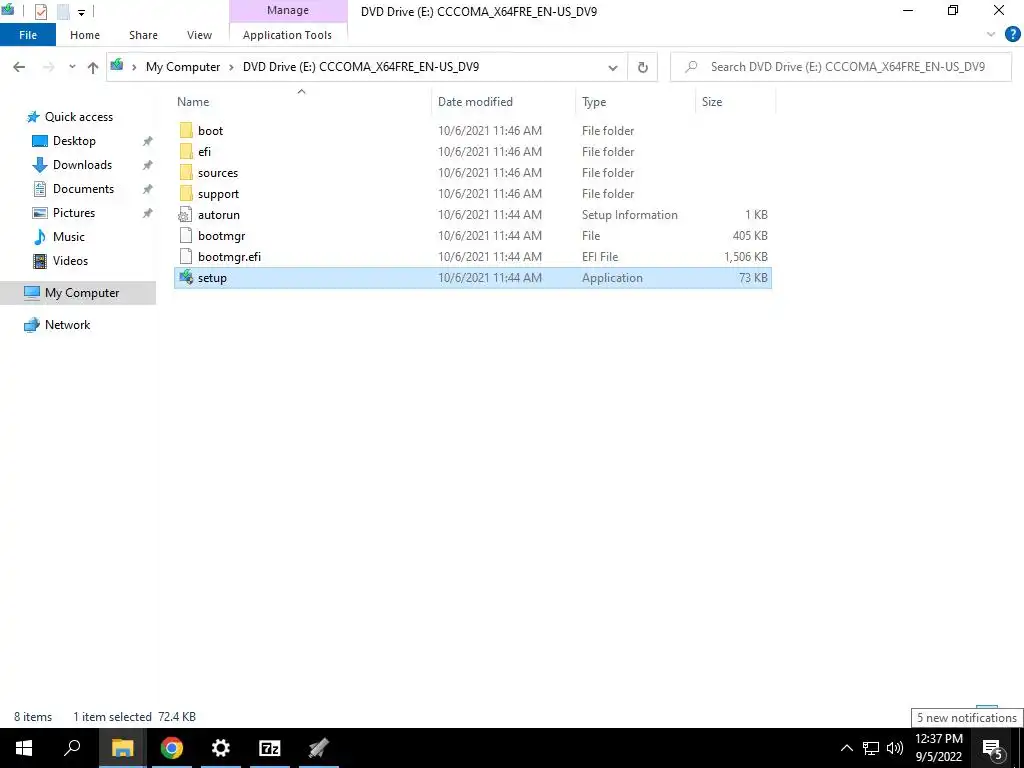
Task: Select the efi folder icon
Action: 186,152
